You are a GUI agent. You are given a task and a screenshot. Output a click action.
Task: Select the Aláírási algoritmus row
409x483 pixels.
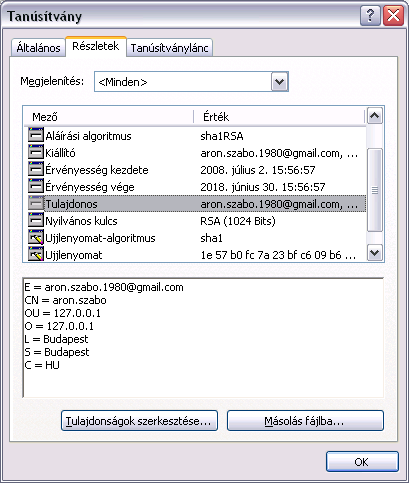click(x=197, y=136)
